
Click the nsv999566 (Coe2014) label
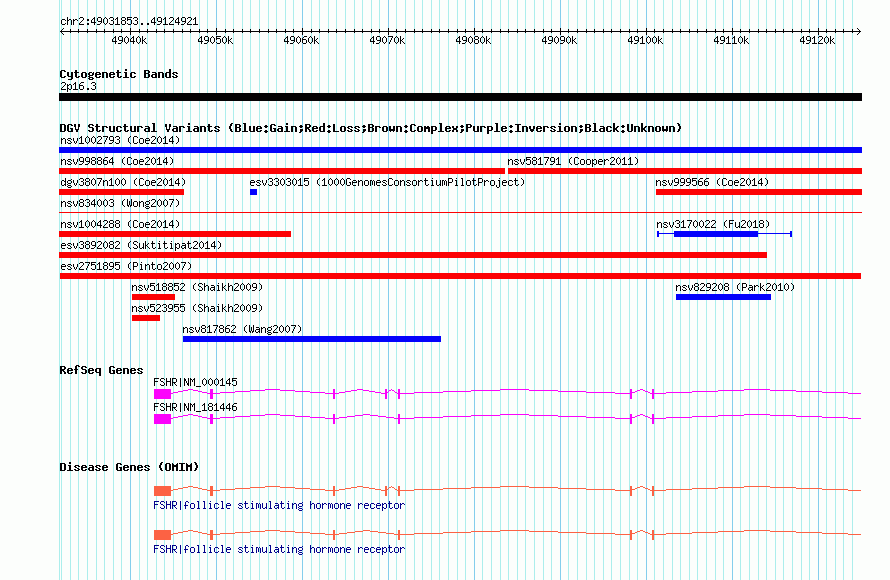coord(712,182)
